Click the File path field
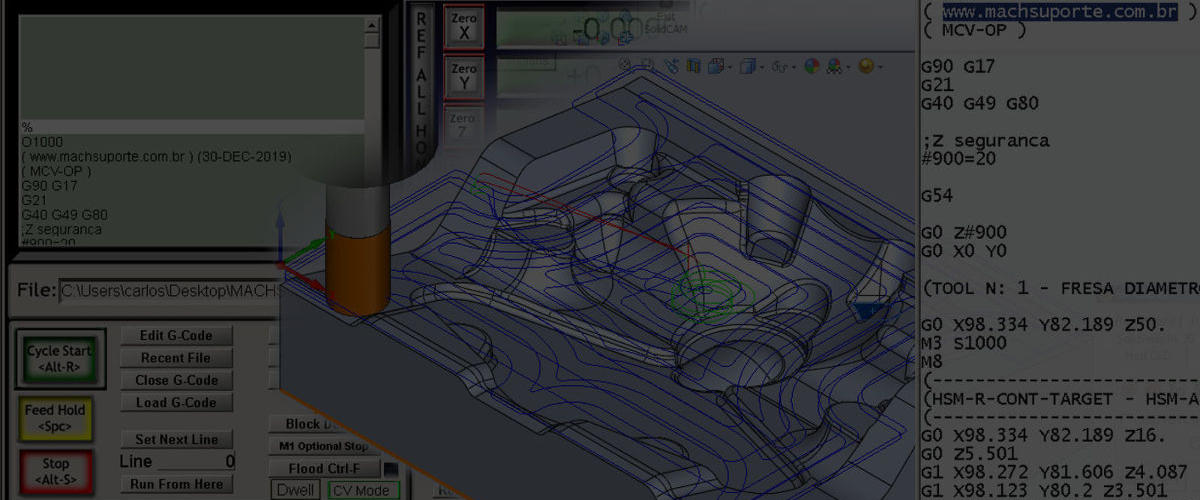 pyautogui.click(x=168, y=291)
